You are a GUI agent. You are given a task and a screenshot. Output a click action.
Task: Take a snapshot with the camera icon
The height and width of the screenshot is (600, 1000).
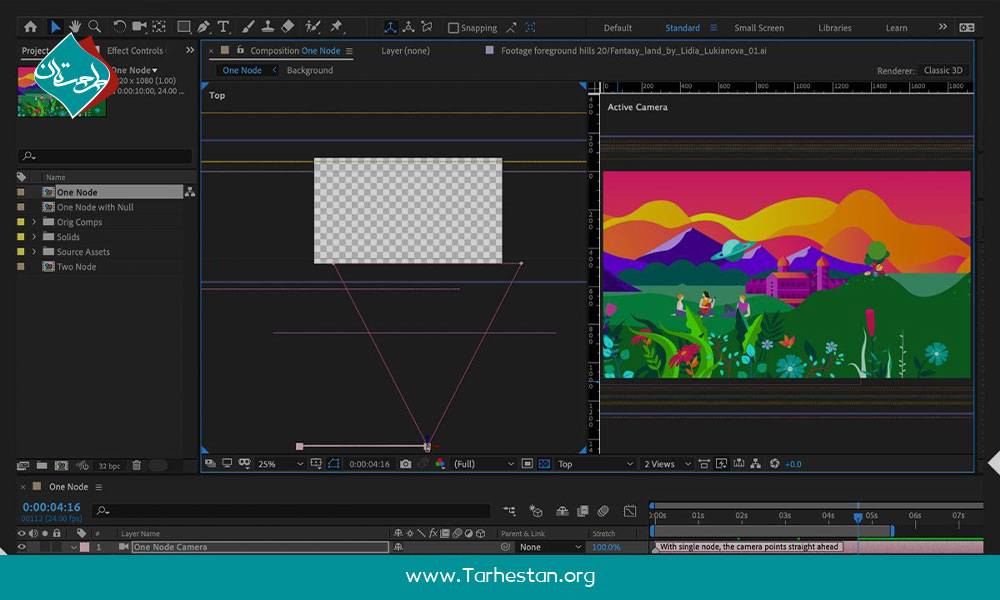click(x=406, y=464)
